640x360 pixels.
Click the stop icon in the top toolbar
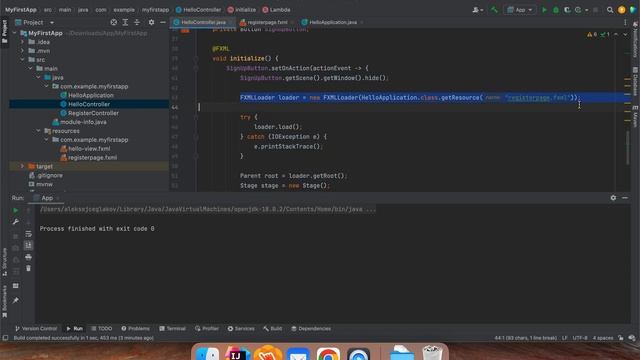tap(596, 10)
